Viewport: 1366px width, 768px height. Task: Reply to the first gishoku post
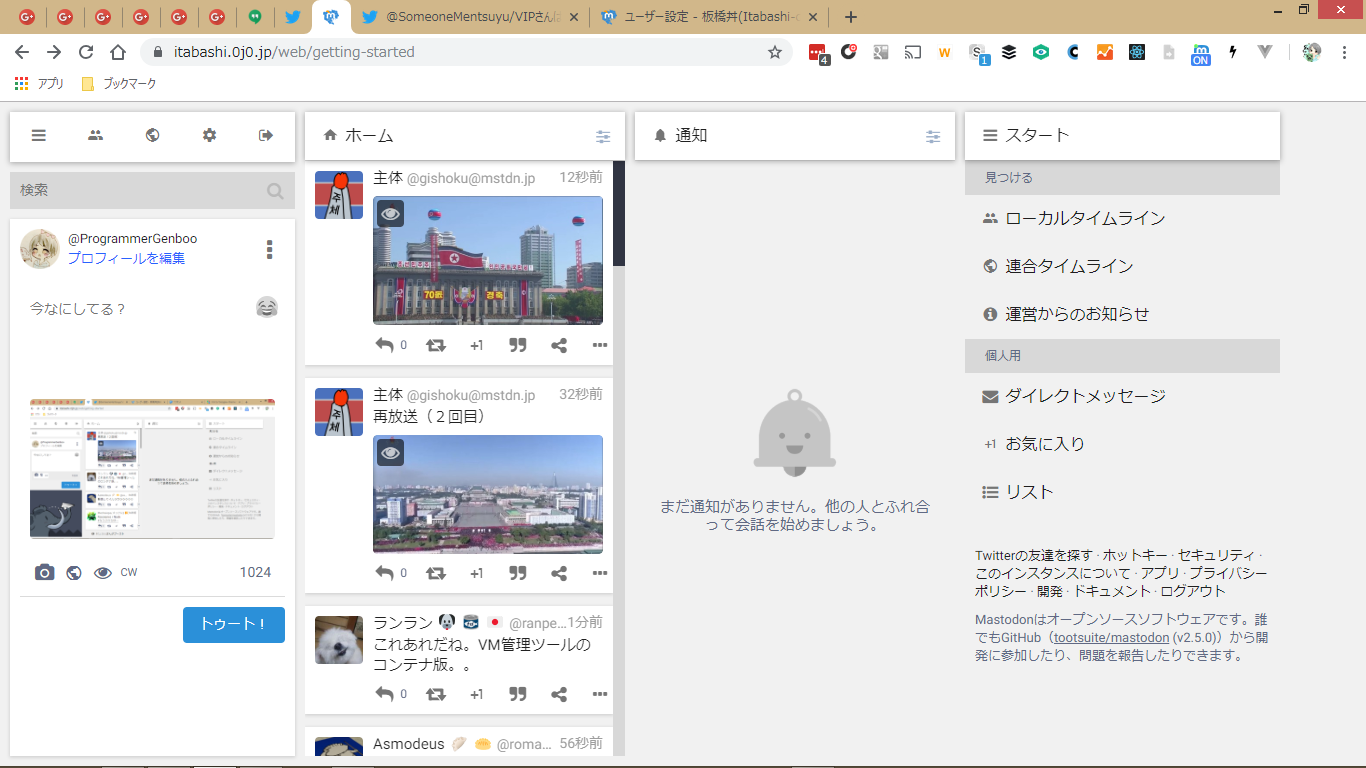click(x=385, y=345)
